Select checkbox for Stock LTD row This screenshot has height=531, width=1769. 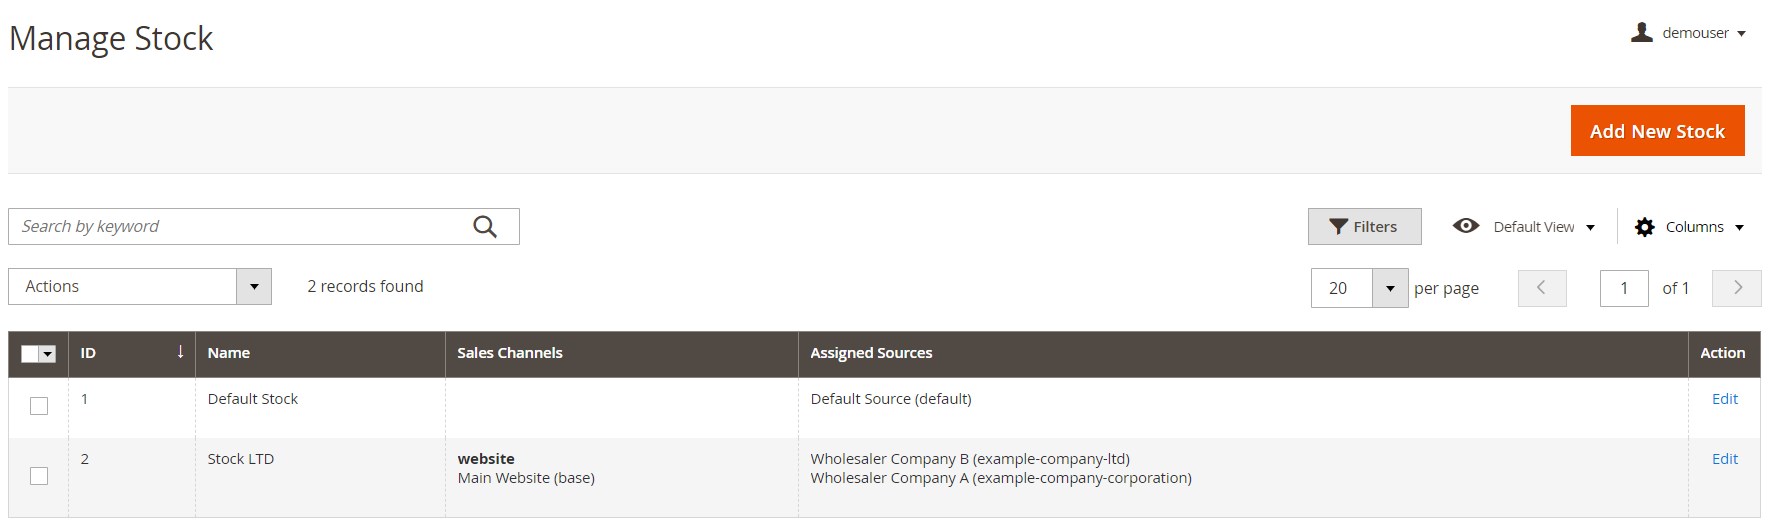[x=39, y=476]
